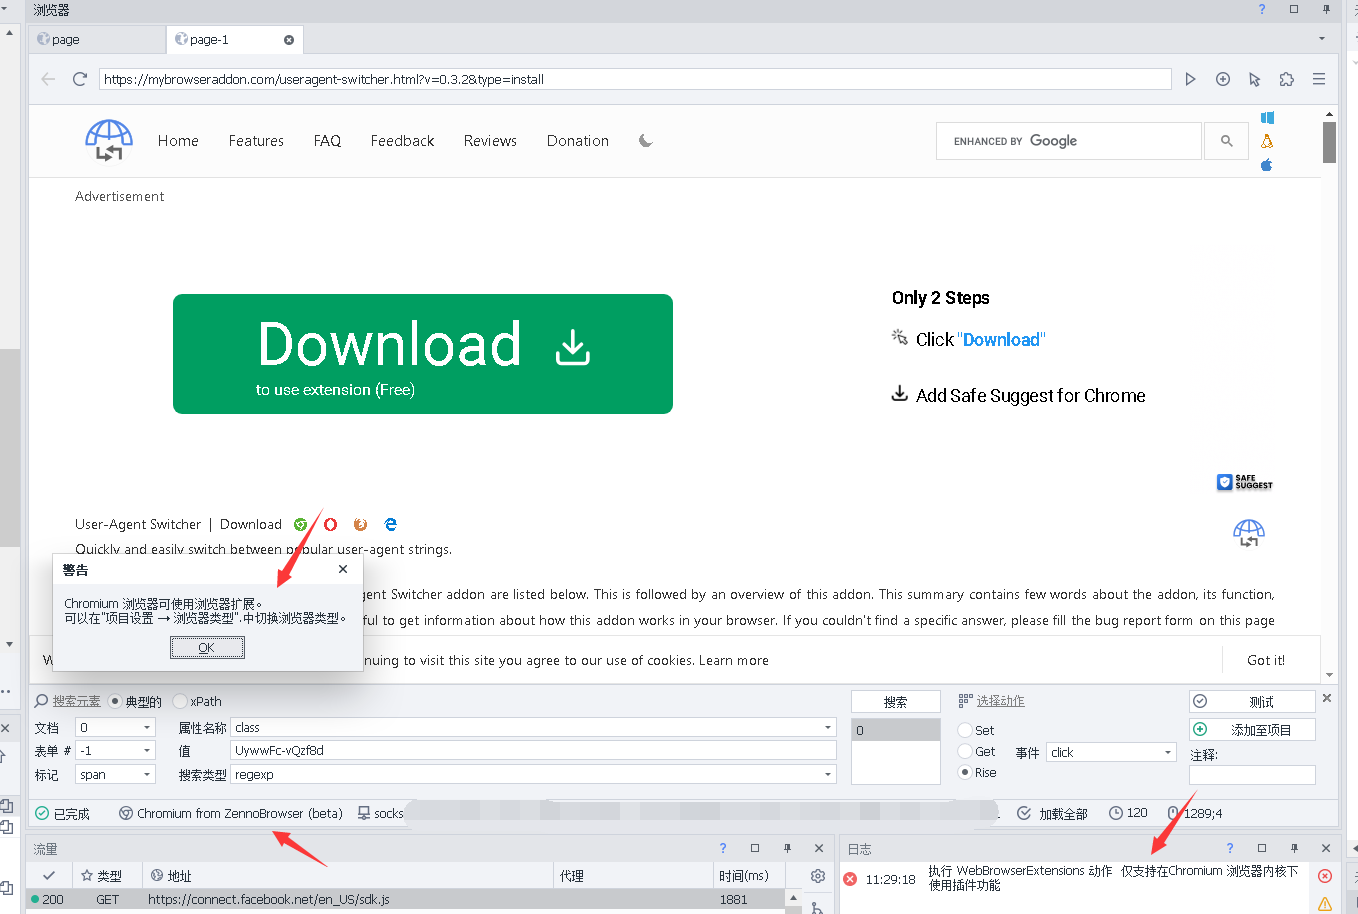
Task: Click the circled plus icon in the toolbar
Action: [x=1223, y=79]
